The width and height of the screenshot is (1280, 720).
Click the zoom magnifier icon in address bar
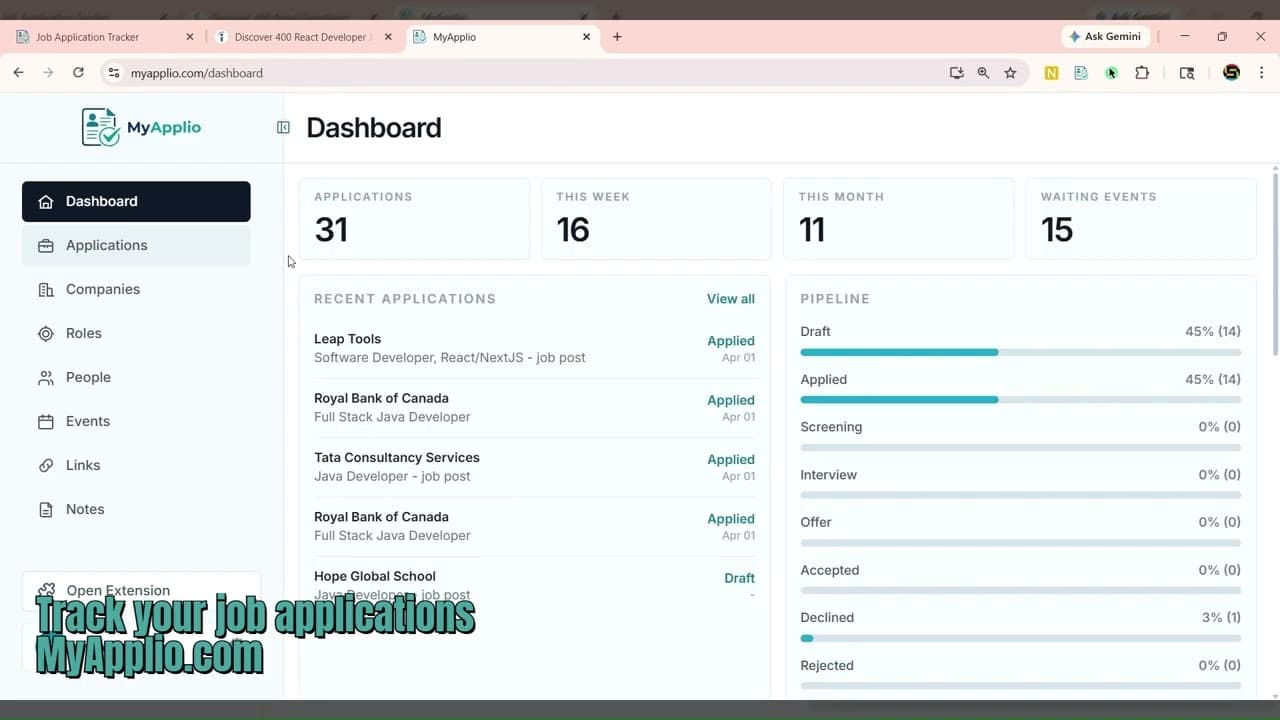tap(983, 73)
